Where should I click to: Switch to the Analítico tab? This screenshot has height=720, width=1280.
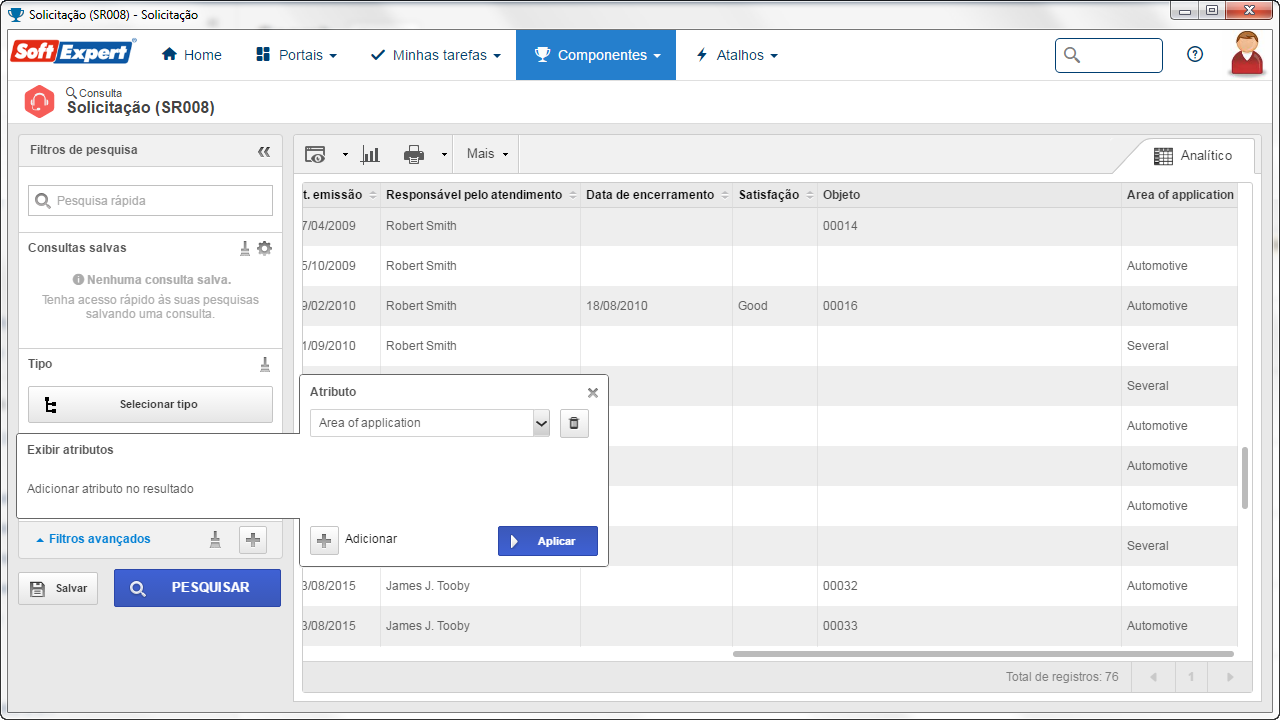[1192, 156]
